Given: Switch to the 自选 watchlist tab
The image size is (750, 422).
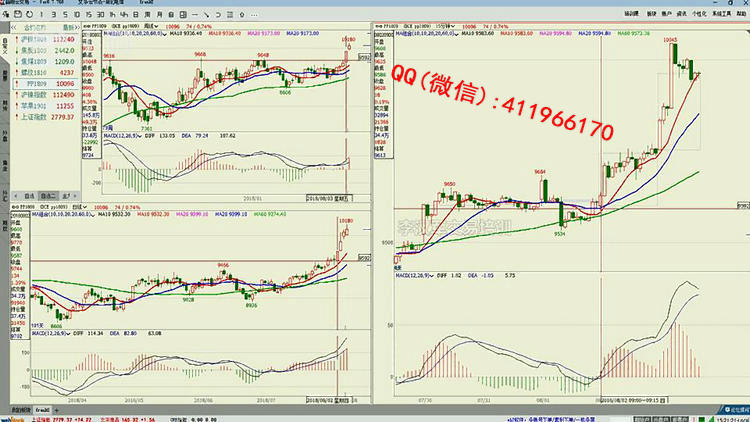Looking at the screenshot, I should pyautogui.click(x=30, y=196).
